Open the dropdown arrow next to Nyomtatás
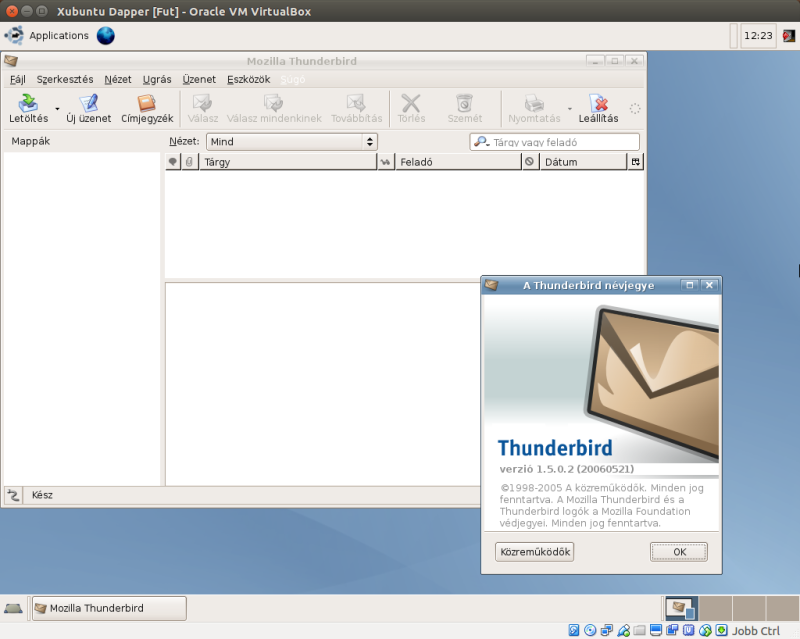 point(569,109)
